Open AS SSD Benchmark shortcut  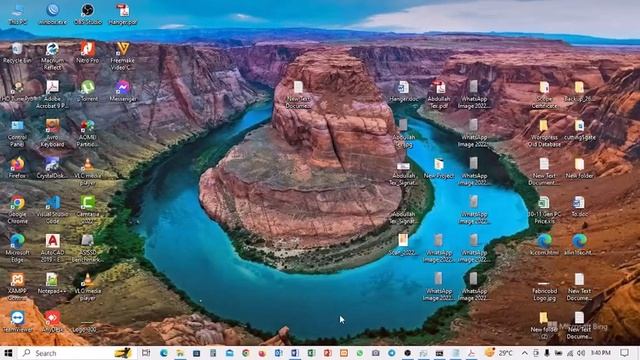88,248
